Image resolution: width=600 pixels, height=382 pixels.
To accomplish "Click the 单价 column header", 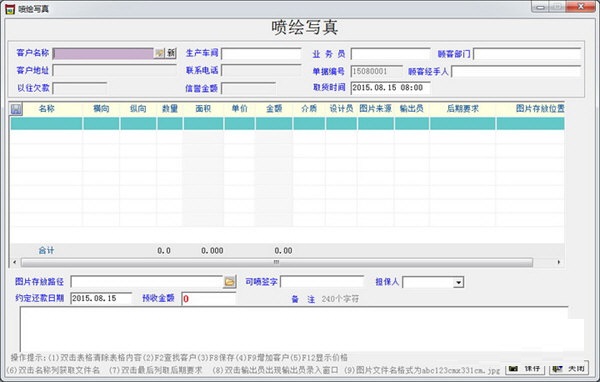I will click(240, 109).
